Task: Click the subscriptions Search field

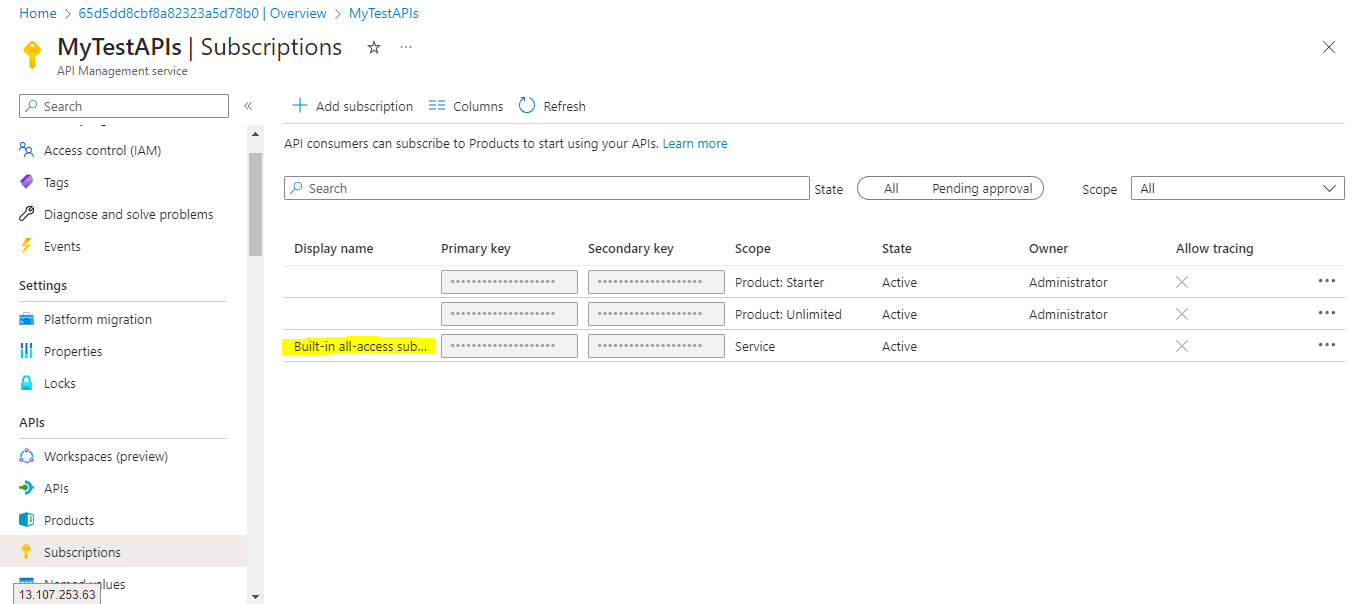Action: (x=547, y=188)
